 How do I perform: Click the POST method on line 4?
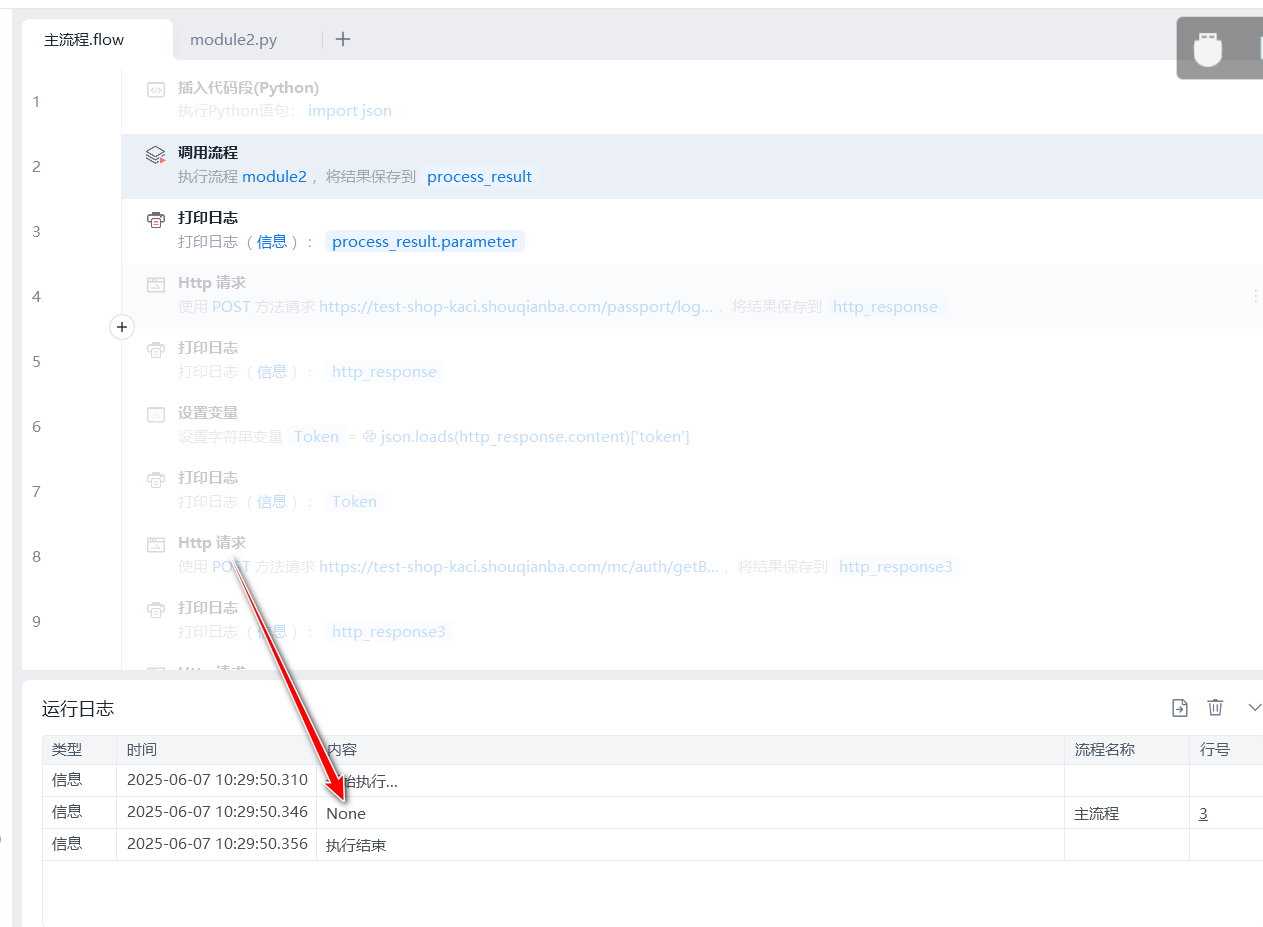click(x=231, y=307)
